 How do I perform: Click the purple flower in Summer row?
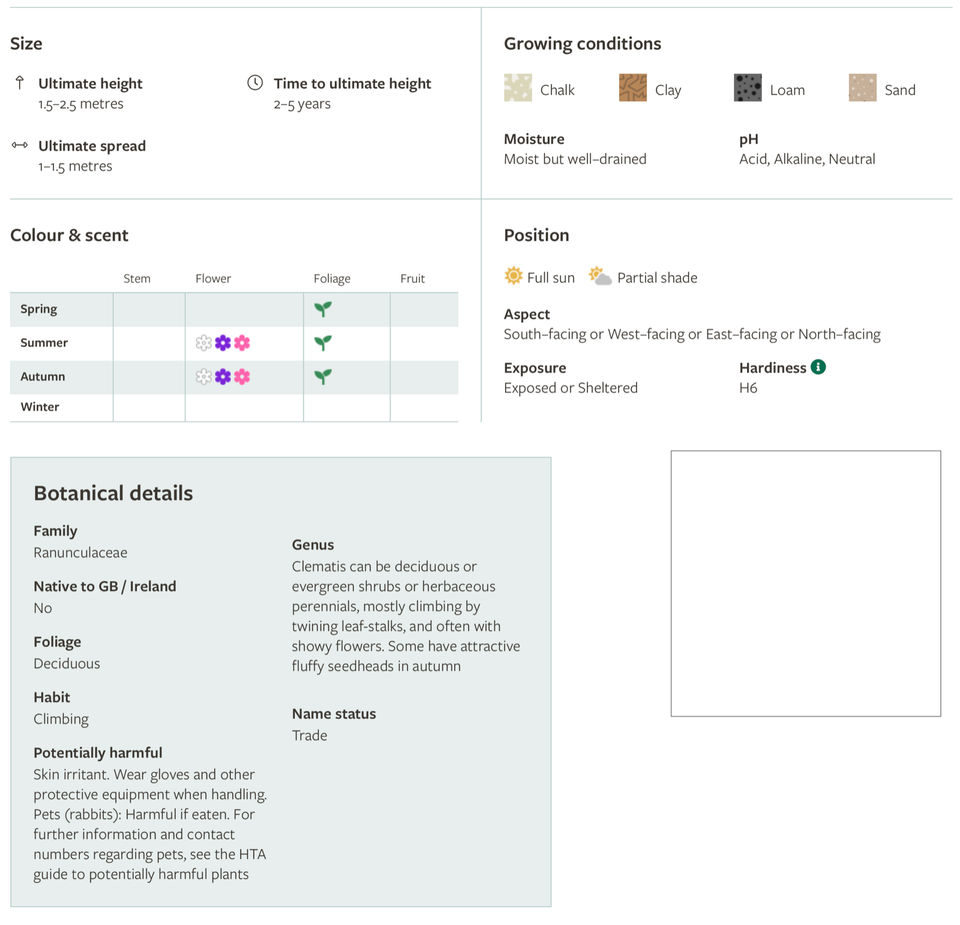coord(223,343)
